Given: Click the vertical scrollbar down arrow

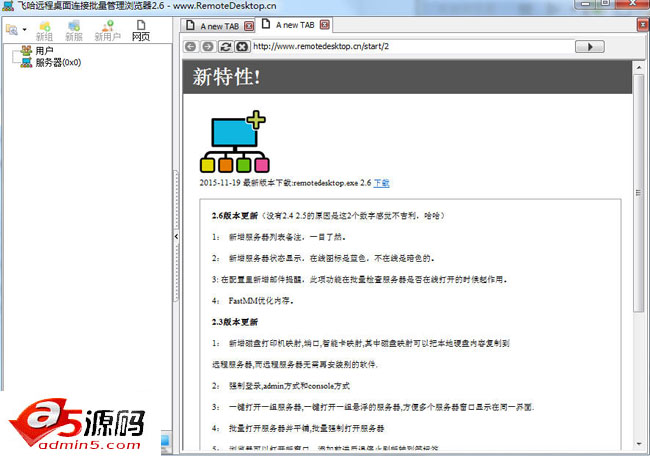Looking at the screenshot, I should (639, 444).
